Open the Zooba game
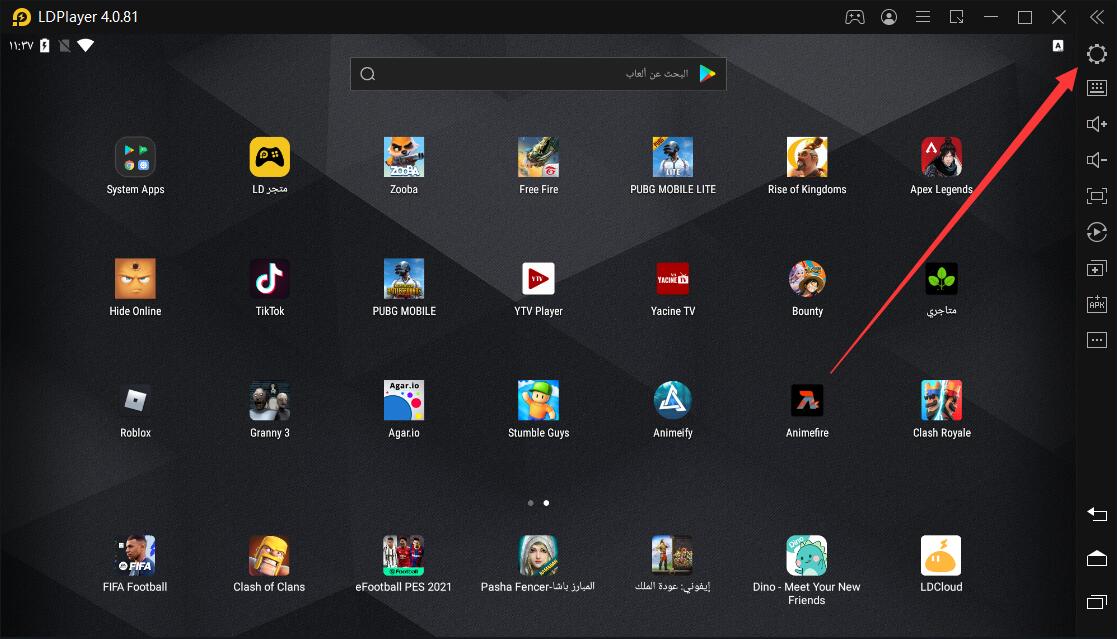Image resolution: width=1117 pixels, height=639 pixels. click(404, 157)
